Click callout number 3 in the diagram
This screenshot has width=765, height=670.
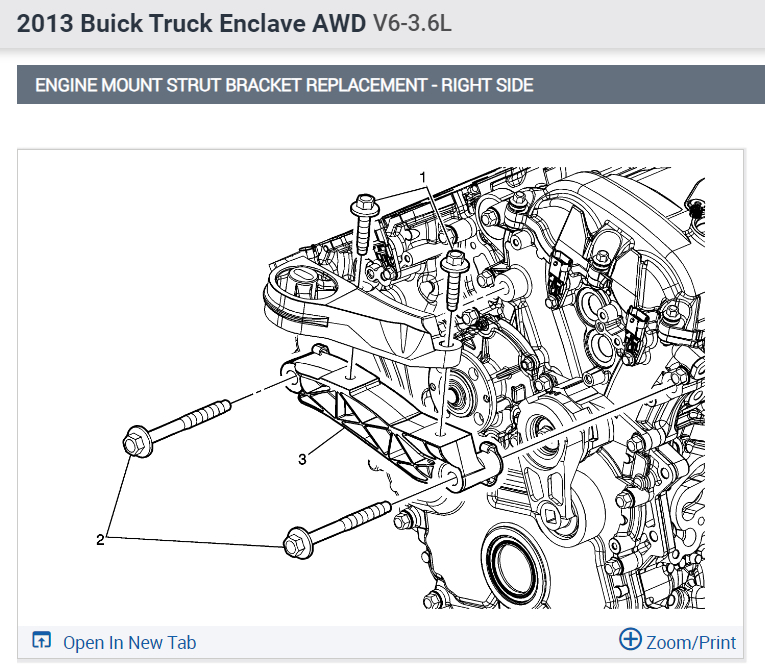pyautogui.click(x=302, y=459)
